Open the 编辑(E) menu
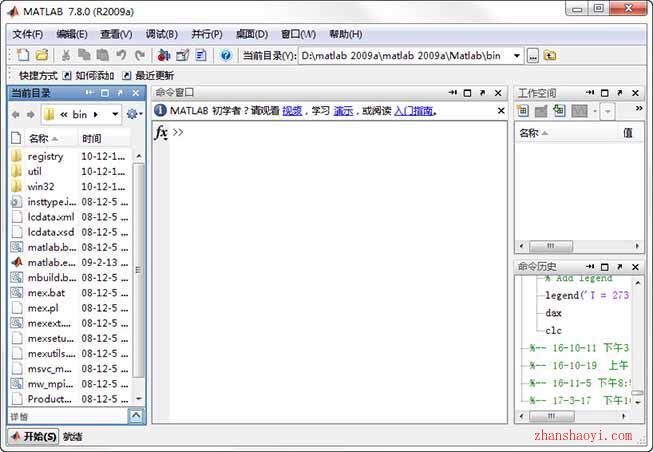The image size is (653, 452). 72,34
